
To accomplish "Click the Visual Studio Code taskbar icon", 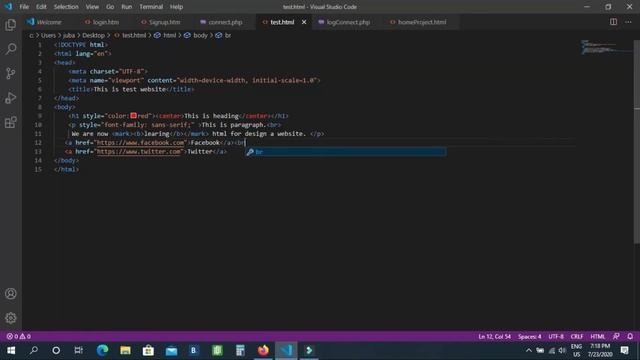I will click(x=286, y=350).
